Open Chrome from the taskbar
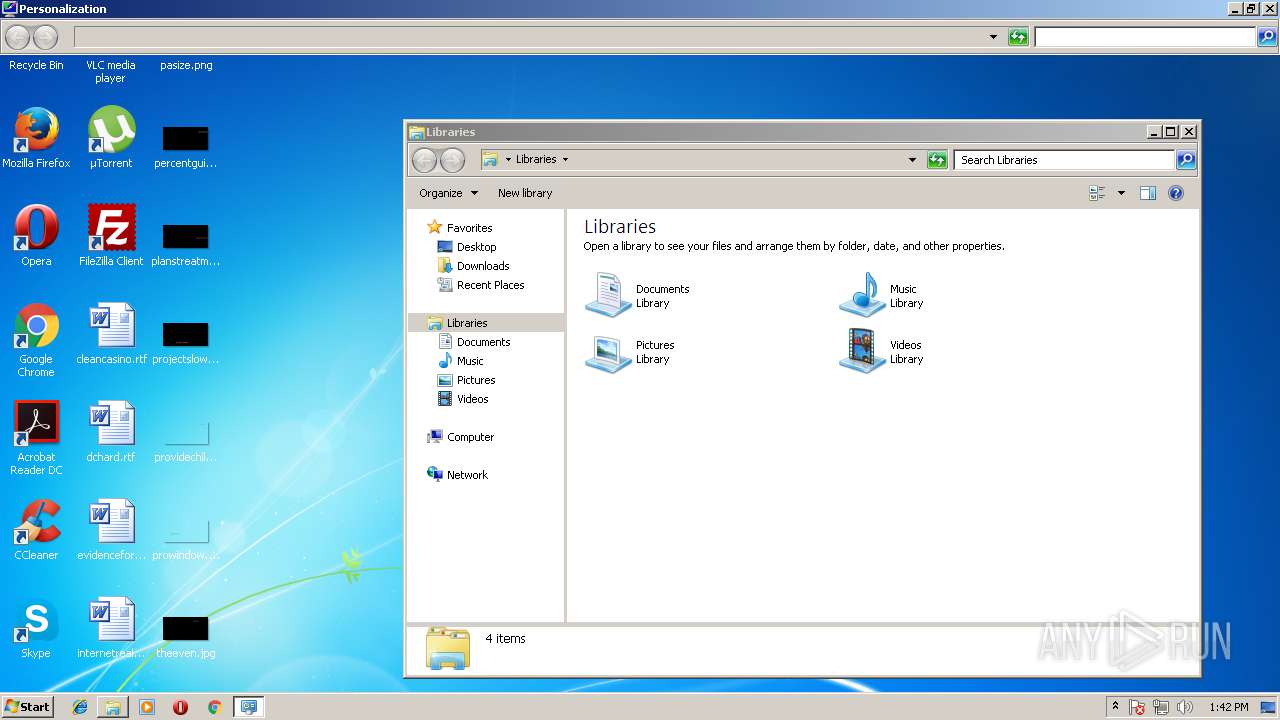This screenshot has width=1280, height=720. point(214,707)
